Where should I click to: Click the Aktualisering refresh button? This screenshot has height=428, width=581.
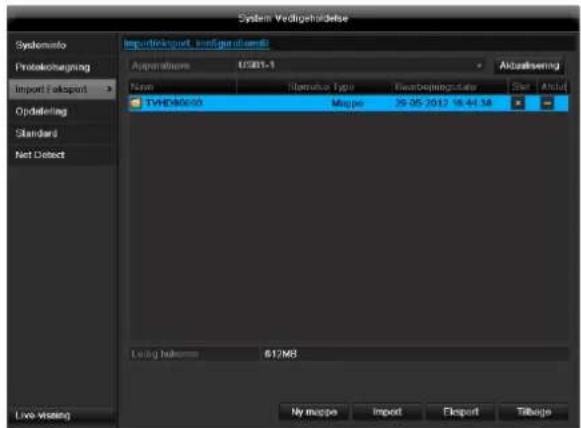[x=529, y=66]
